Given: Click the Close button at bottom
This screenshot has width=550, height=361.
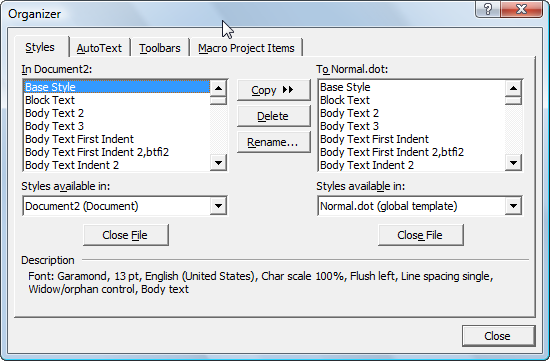Looking at the screenshot, I should tap(498, 336).
